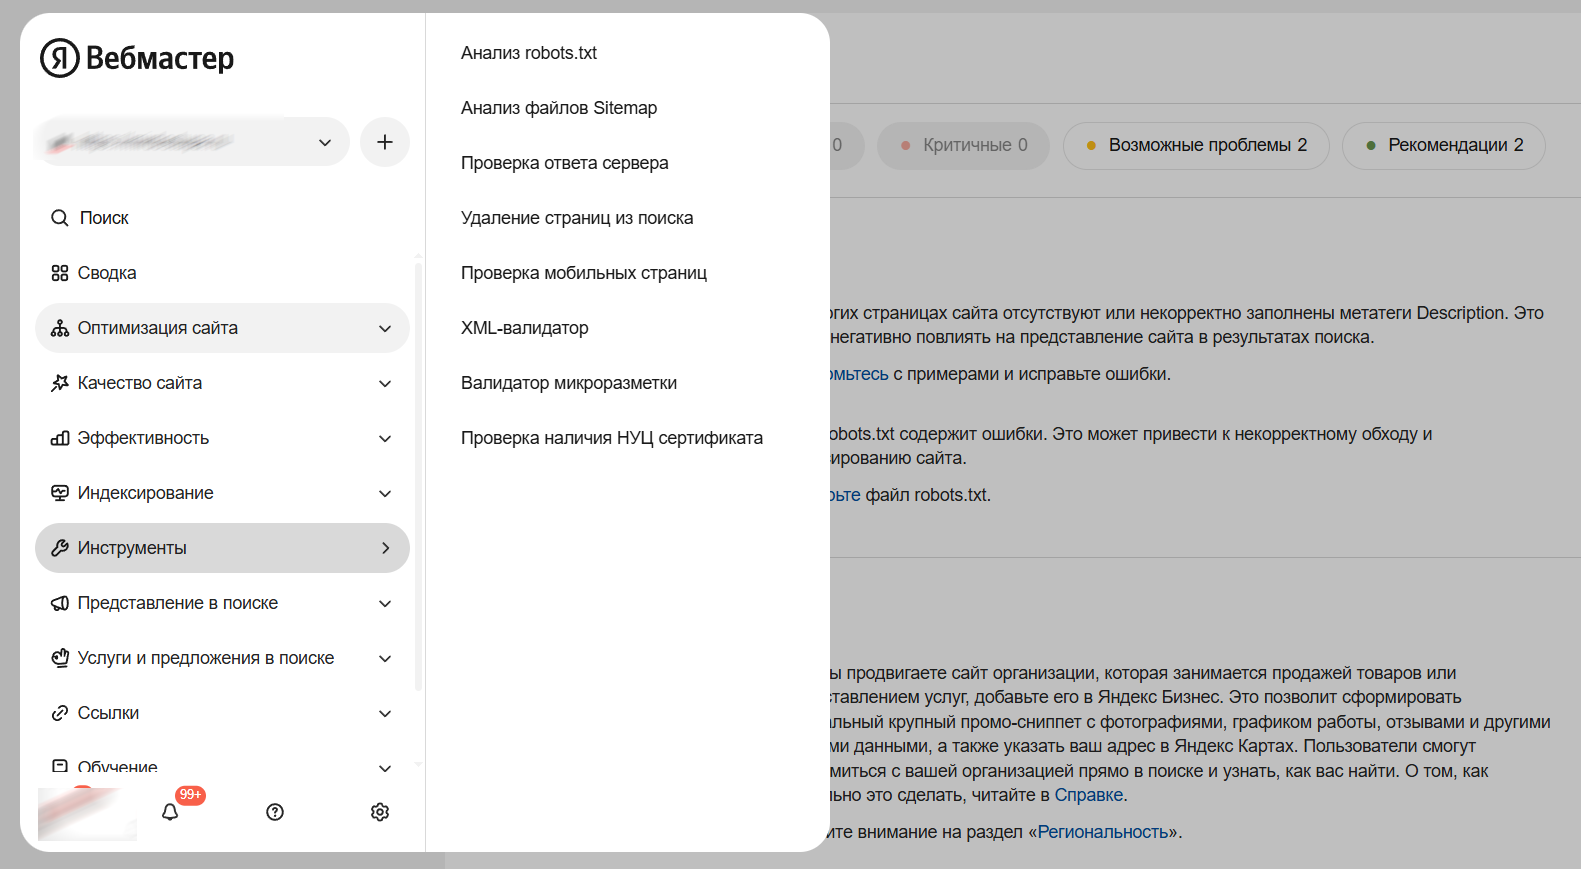Expand Индексирование chevron
Image resolution: width=1581 pixels, height=869 pixels.
point(385,494)
